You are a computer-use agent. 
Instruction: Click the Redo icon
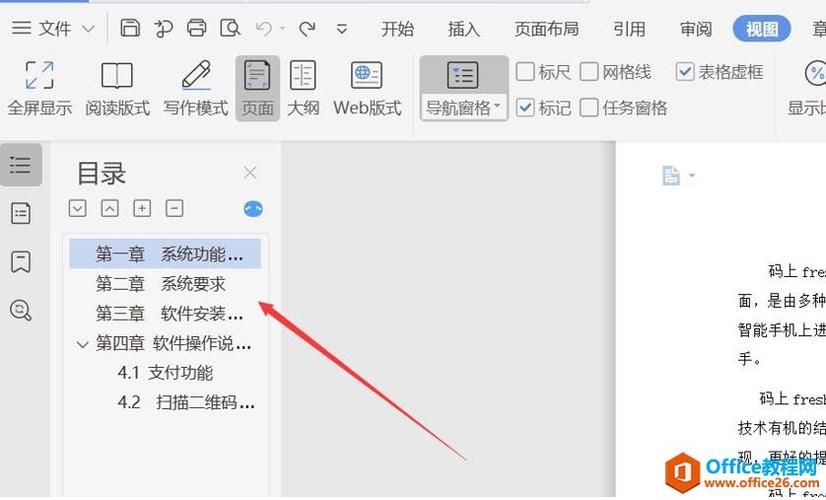pyautogui.click(x=307, y=28)
